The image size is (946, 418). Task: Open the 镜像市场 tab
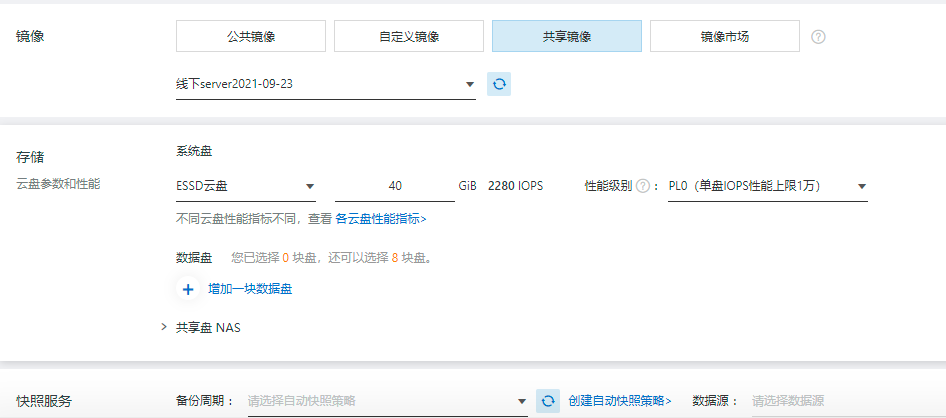coord(724,37)
